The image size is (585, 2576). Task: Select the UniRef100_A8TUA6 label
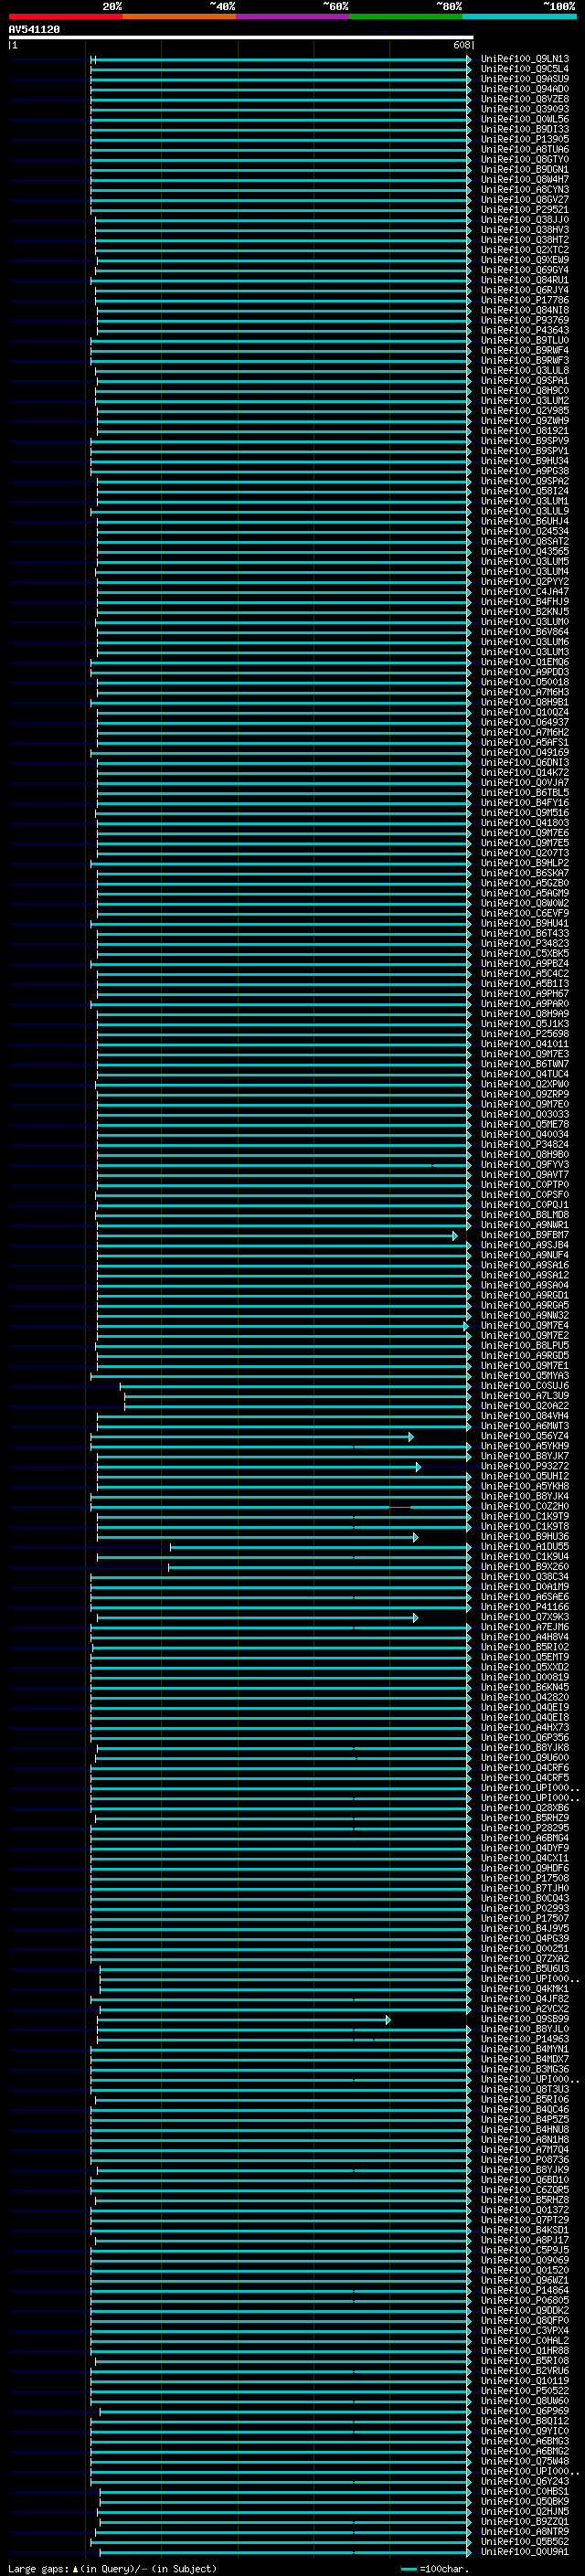click(x=525, y=149)
